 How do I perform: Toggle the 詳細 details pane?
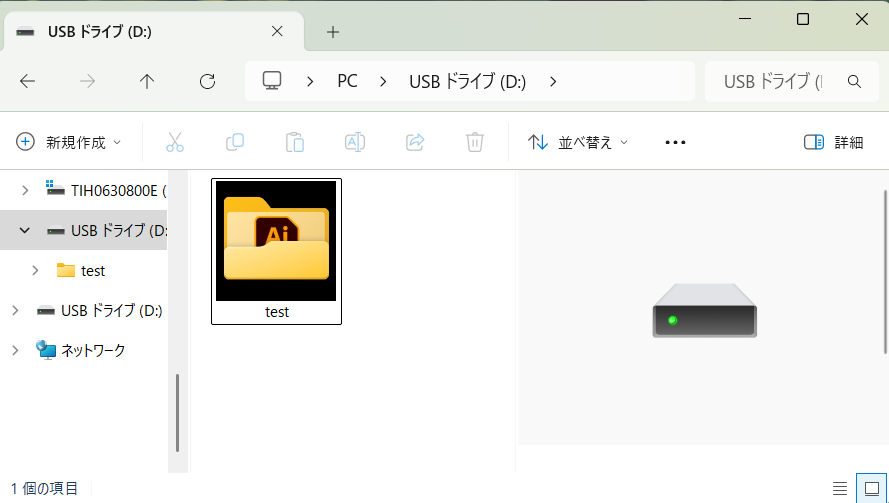click(x=833, y=142)
